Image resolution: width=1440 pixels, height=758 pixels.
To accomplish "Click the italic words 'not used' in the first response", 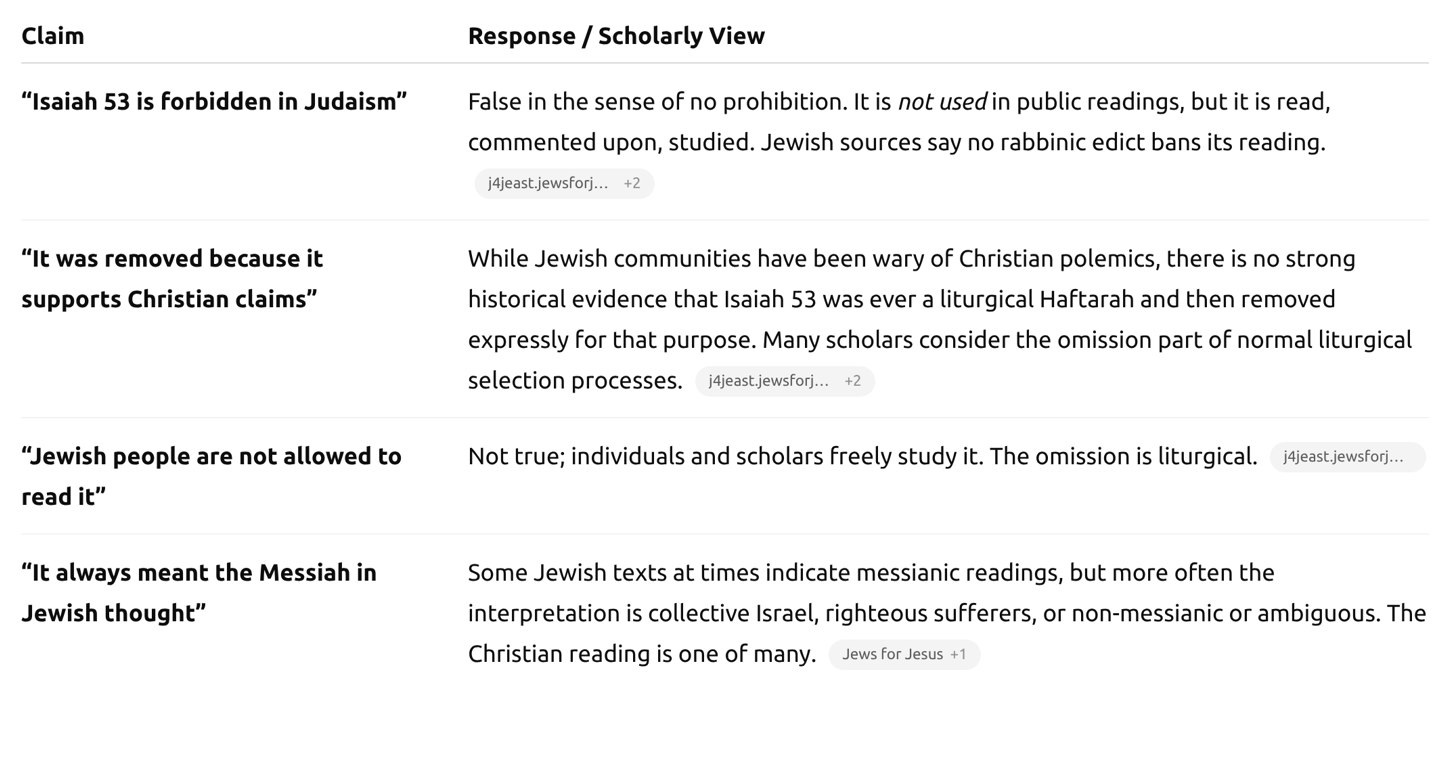I will click(x=942, y=102).
